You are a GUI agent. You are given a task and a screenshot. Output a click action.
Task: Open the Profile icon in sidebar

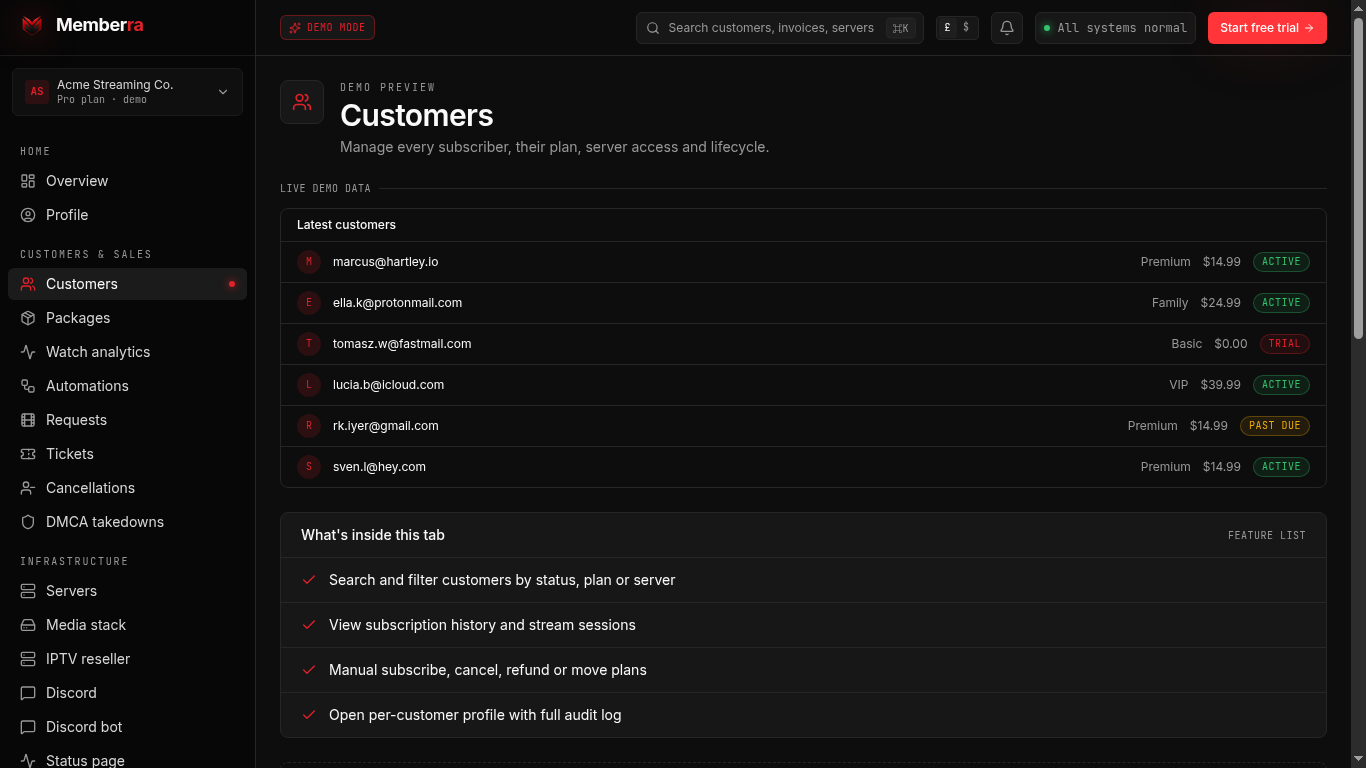[28, 215]
